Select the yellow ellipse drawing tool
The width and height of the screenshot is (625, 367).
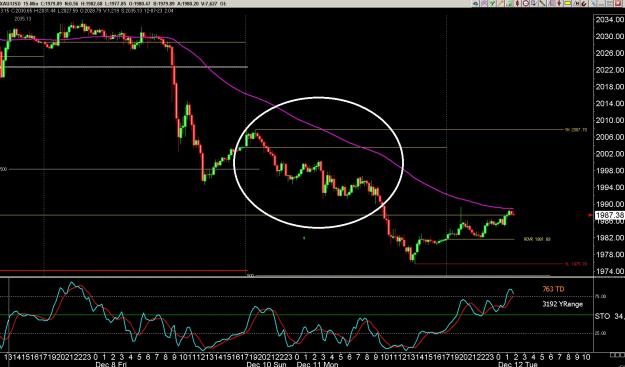[568, 4]
